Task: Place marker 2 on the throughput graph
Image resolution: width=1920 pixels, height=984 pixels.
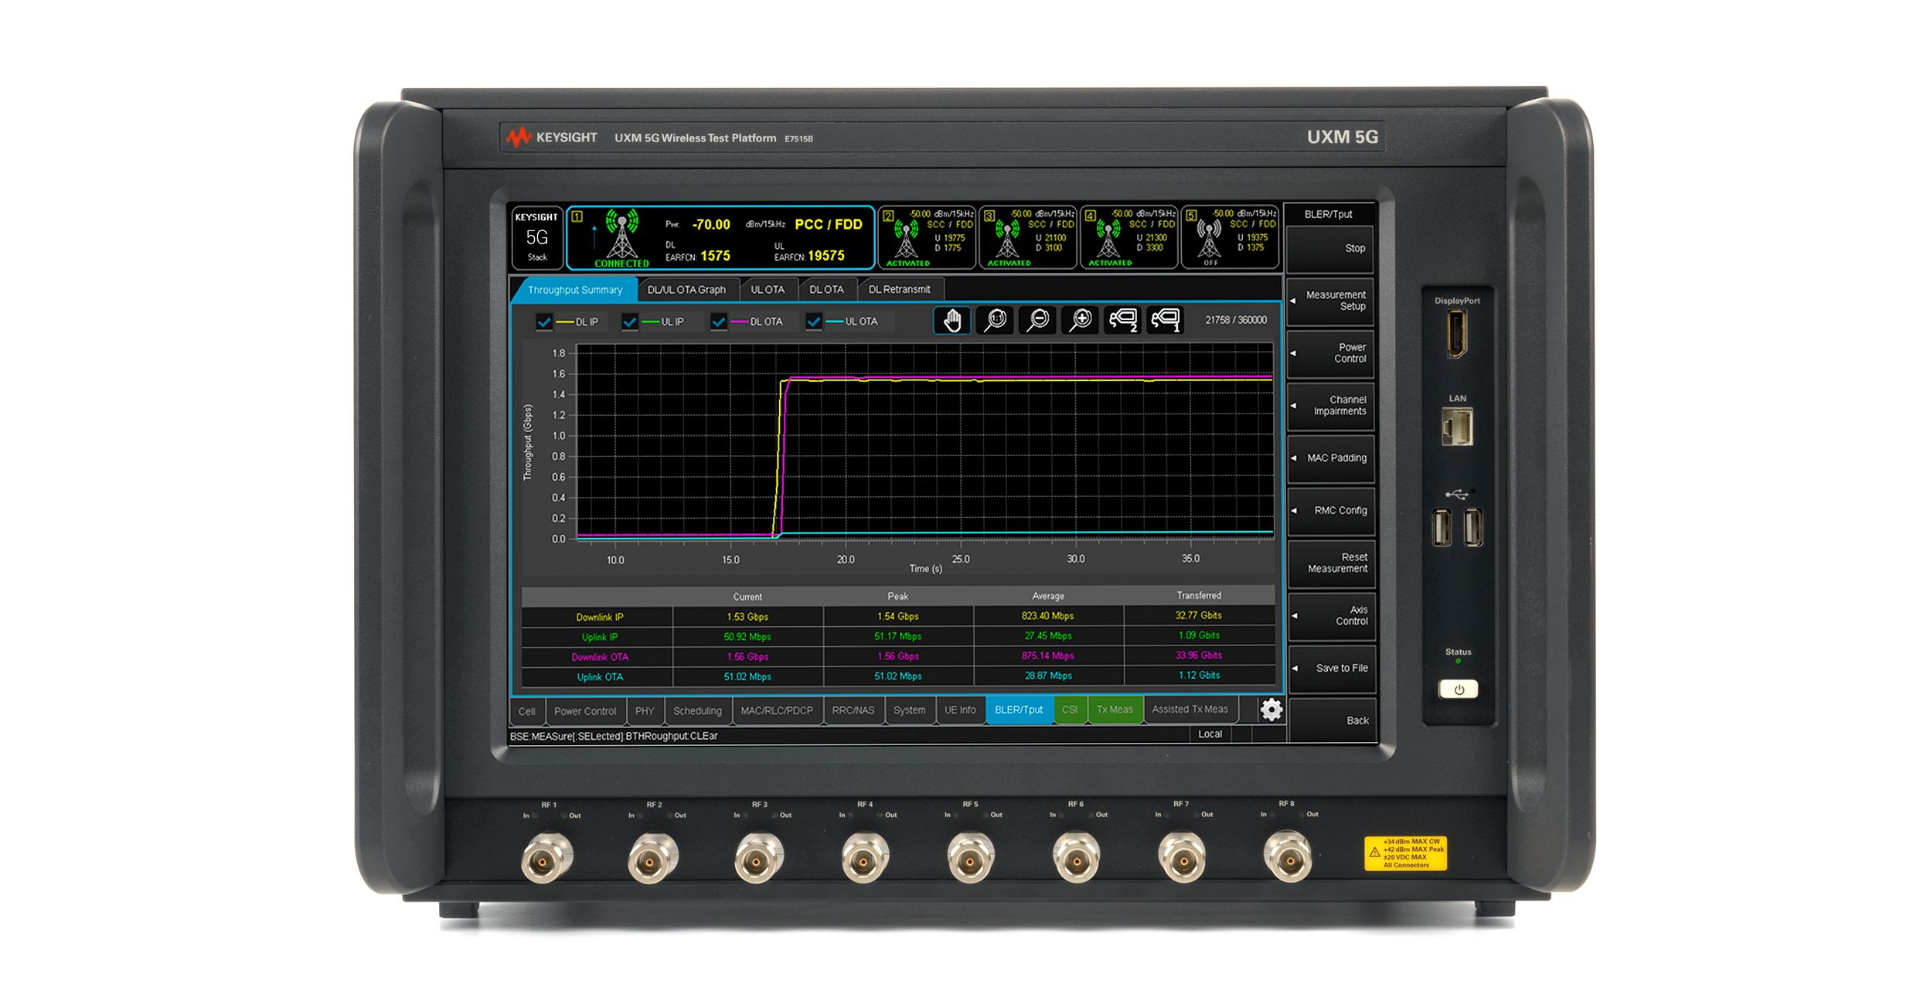Action: pos(1123,320)
